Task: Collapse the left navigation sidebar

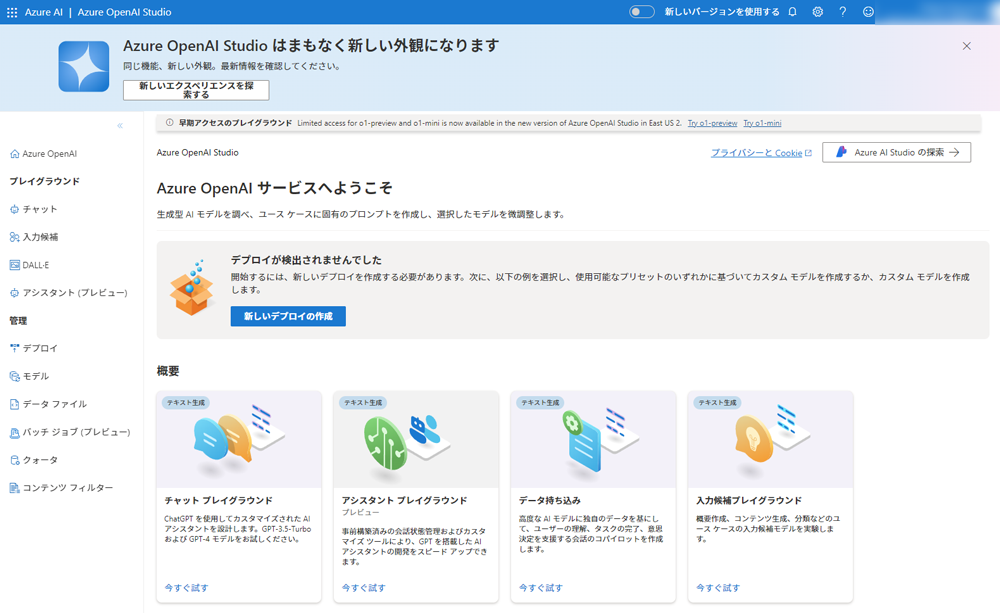Action: click(120, 126)
